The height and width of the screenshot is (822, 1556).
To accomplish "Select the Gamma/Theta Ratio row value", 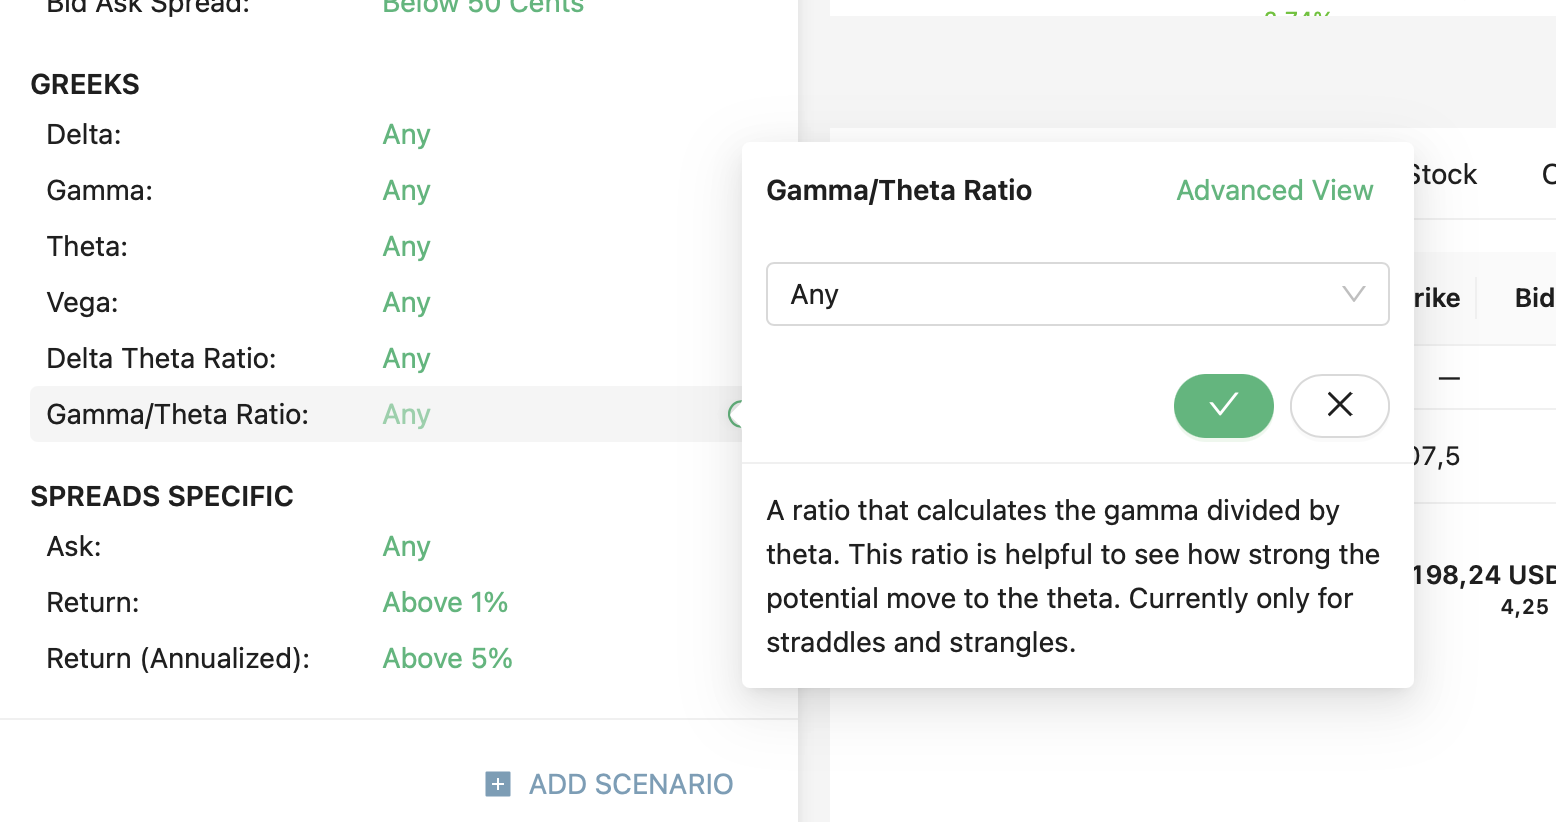I will (406, 414).
